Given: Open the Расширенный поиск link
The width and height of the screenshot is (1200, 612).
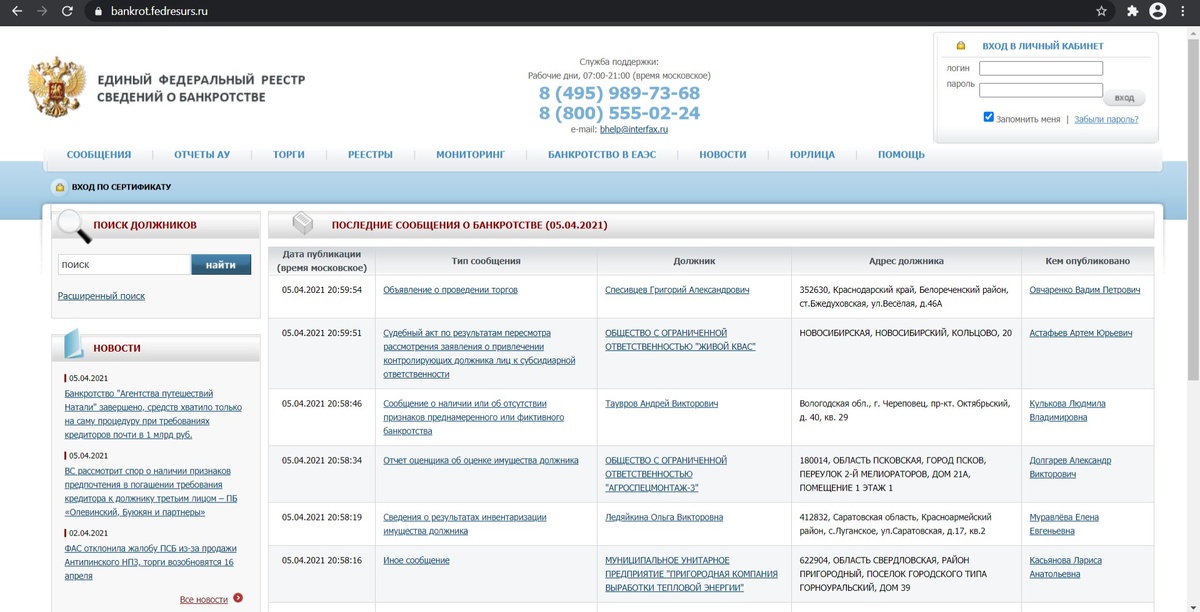Looking at the screenshot, I should (102, 295).
